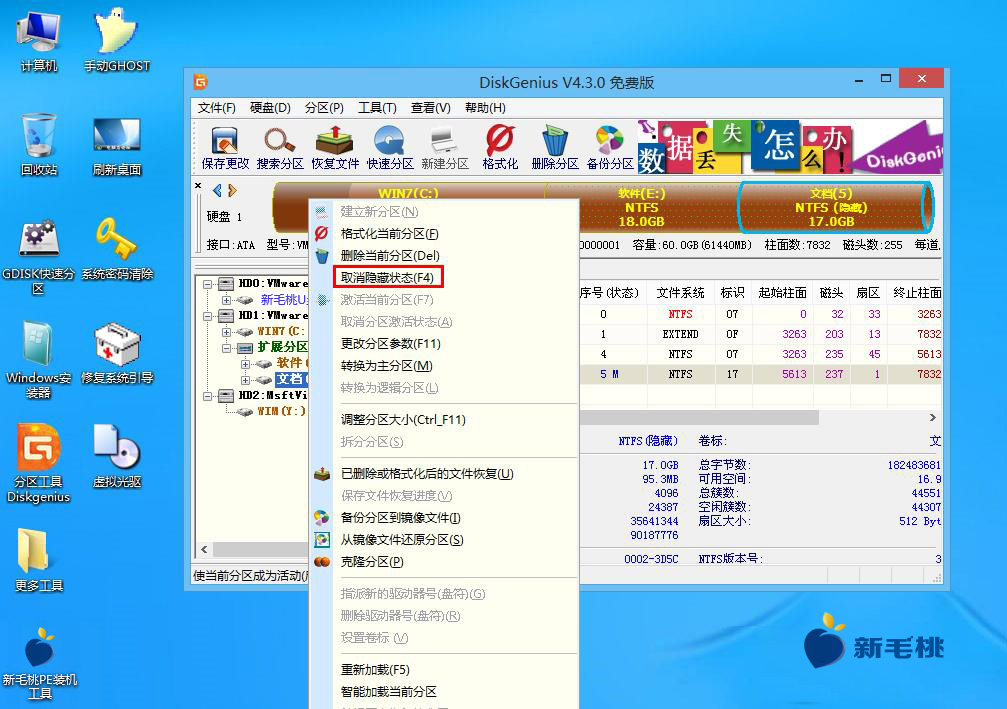The height and width of the screenshot is (709, 1007).
Task: Choose 取消隐藏状态(F4) from context menu
Action: pos(387,277)
